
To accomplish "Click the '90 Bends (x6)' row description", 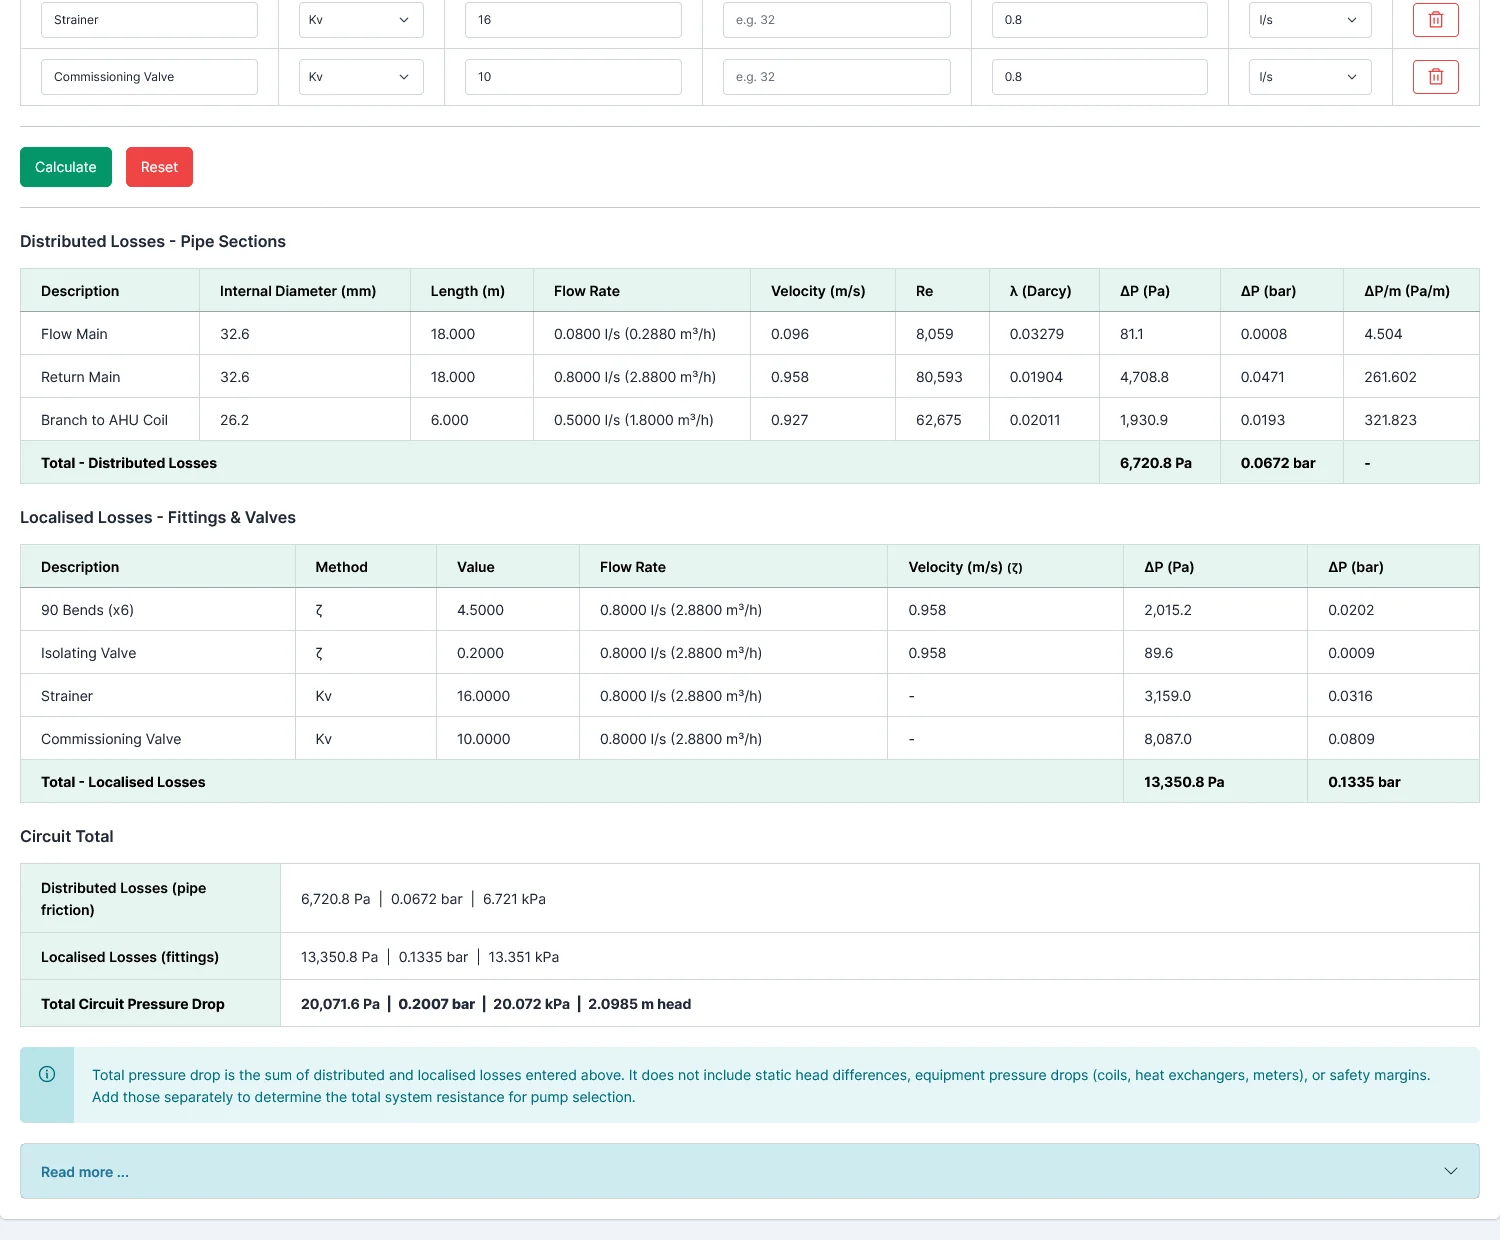I will tap(87, 610).
